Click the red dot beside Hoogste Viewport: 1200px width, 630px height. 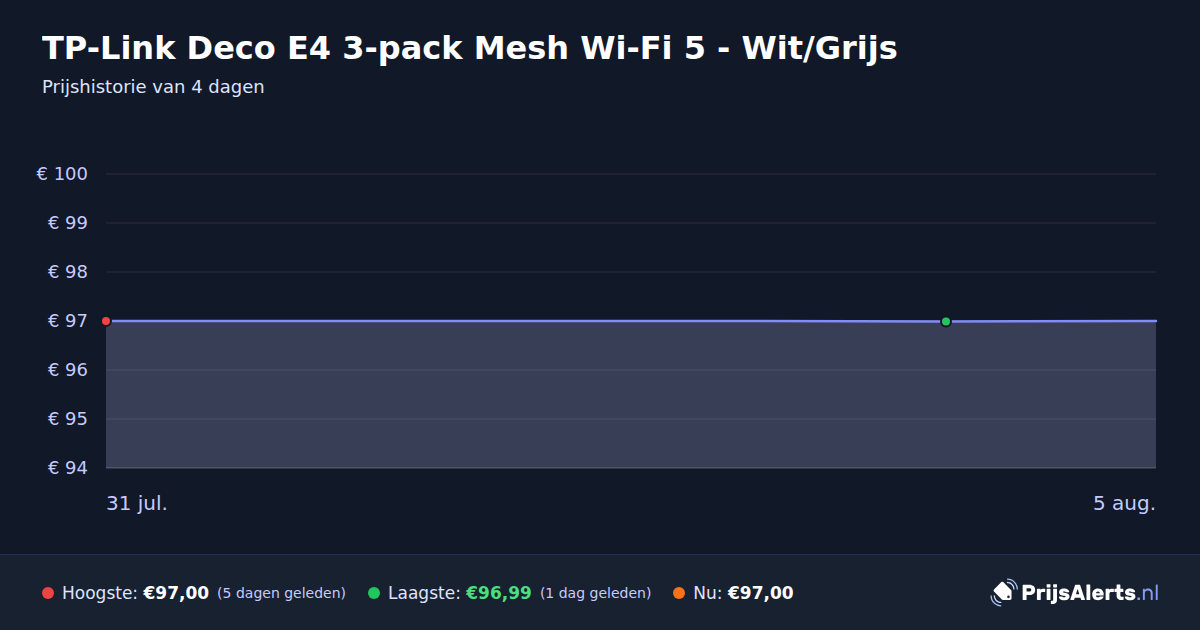48,593
